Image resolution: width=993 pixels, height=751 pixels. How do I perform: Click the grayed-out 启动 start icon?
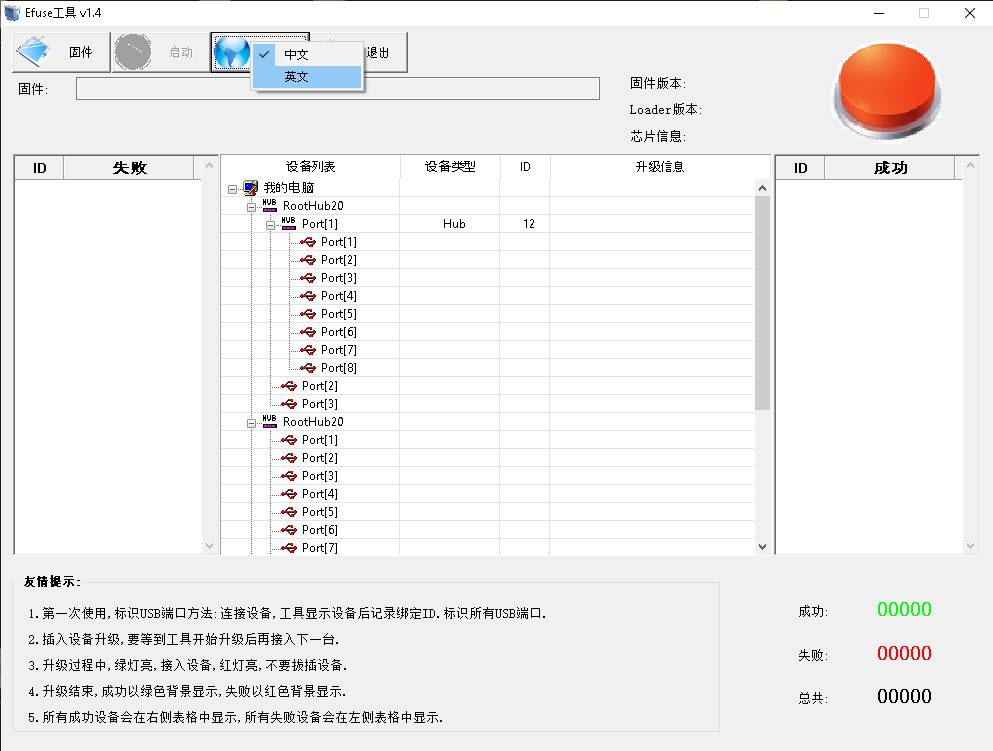(x=133, y=51)
